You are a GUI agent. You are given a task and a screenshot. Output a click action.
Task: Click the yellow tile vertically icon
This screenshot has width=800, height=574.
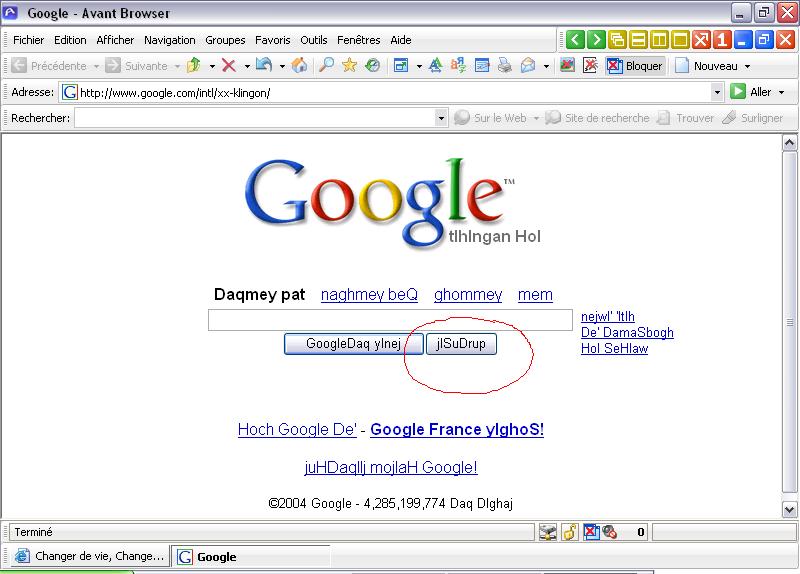pyautogui.click(x=659, y=39)
